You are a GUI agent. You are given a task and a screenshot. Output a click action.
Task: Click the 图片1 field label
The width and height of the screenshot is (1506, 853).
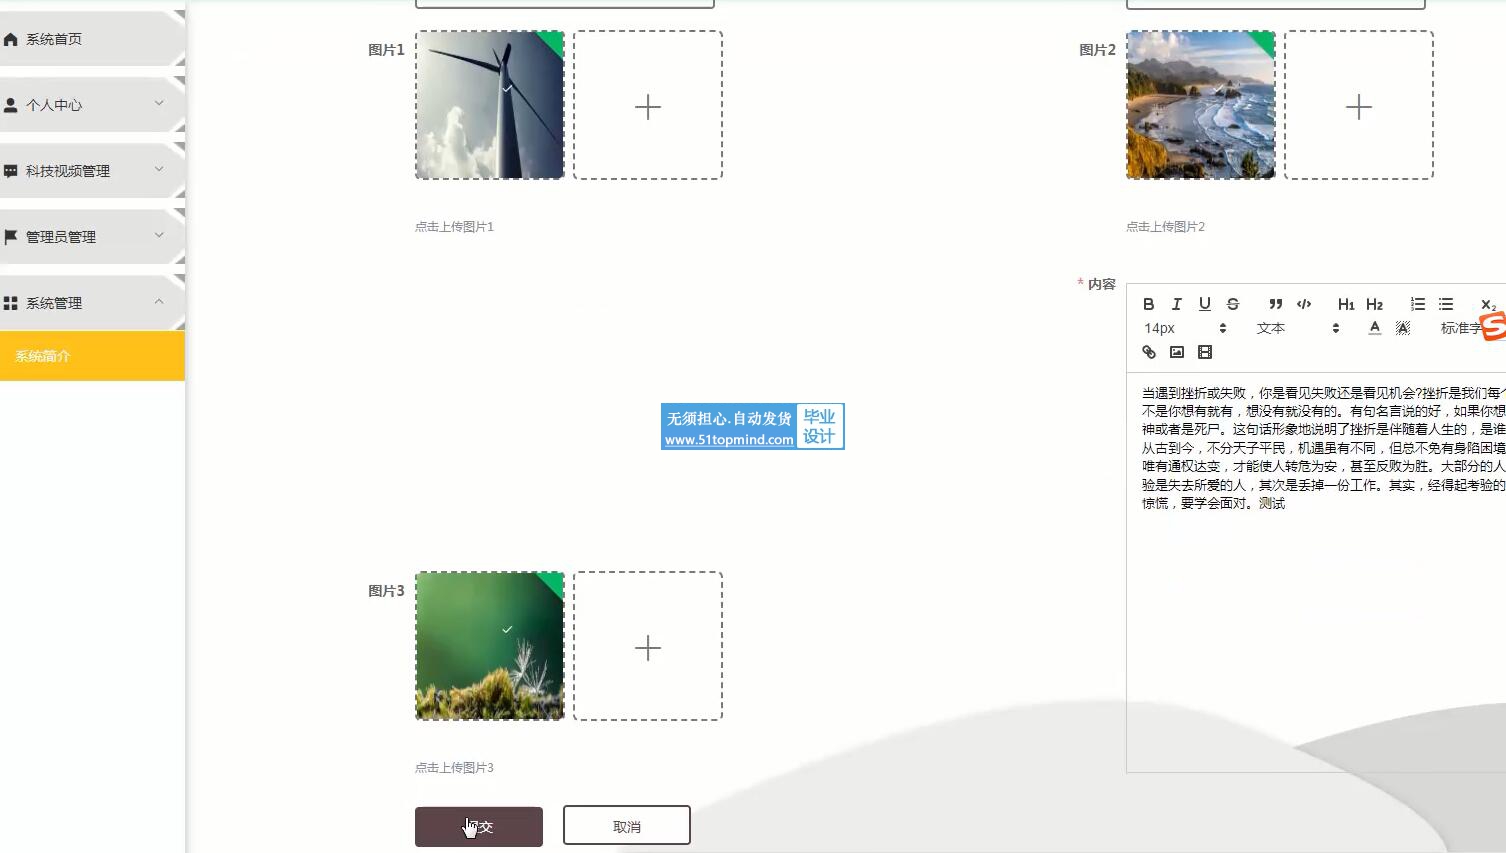pyautogui.click(x=386, y=50)
